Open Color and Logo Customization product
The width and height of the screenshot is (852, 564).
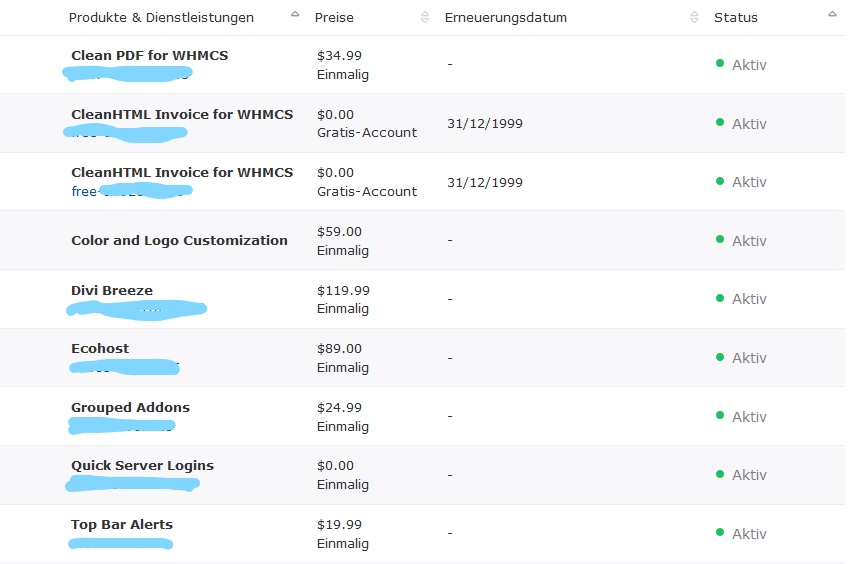179,240
